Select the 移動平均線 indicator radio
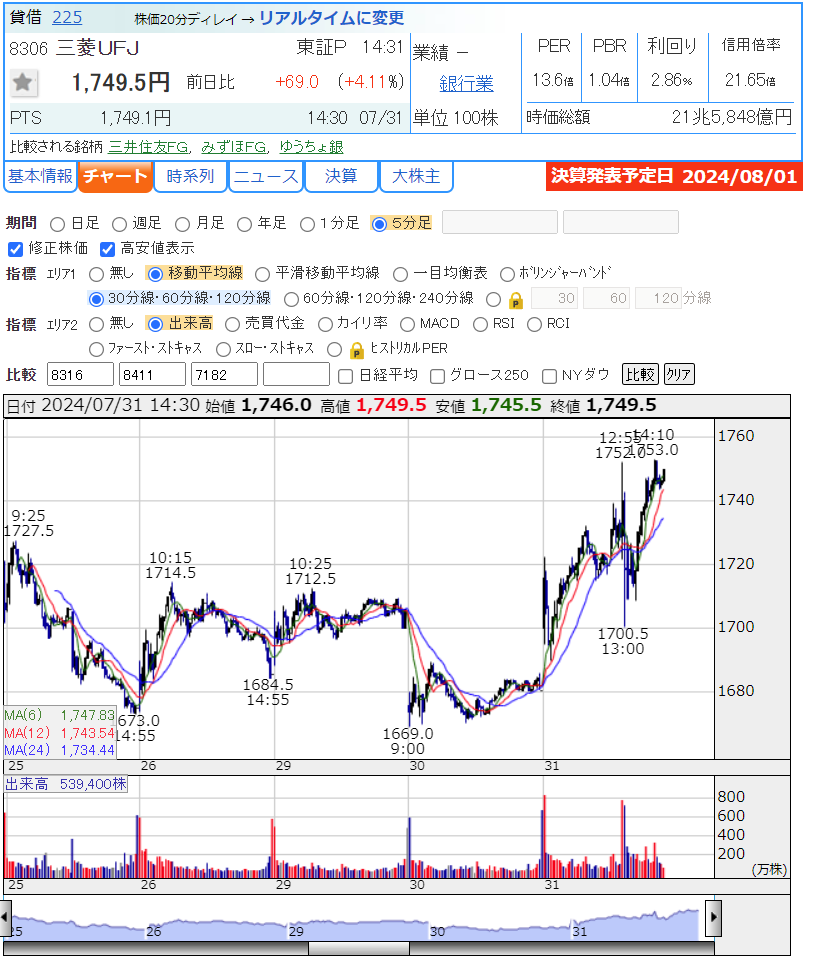Screen dimensions: 826x958 (x=155, y=274)
